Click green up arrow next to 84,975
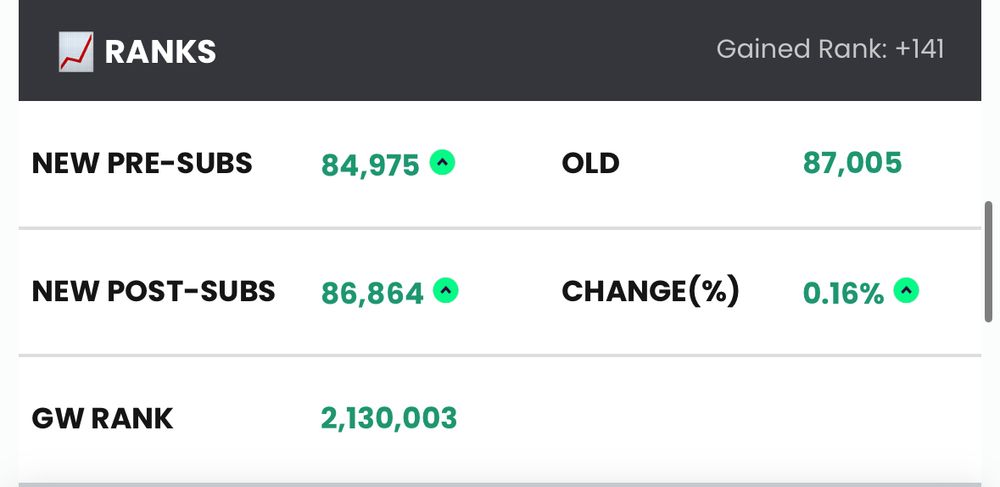This screenshot has width=1000, height=487. (x=442, y=162)
